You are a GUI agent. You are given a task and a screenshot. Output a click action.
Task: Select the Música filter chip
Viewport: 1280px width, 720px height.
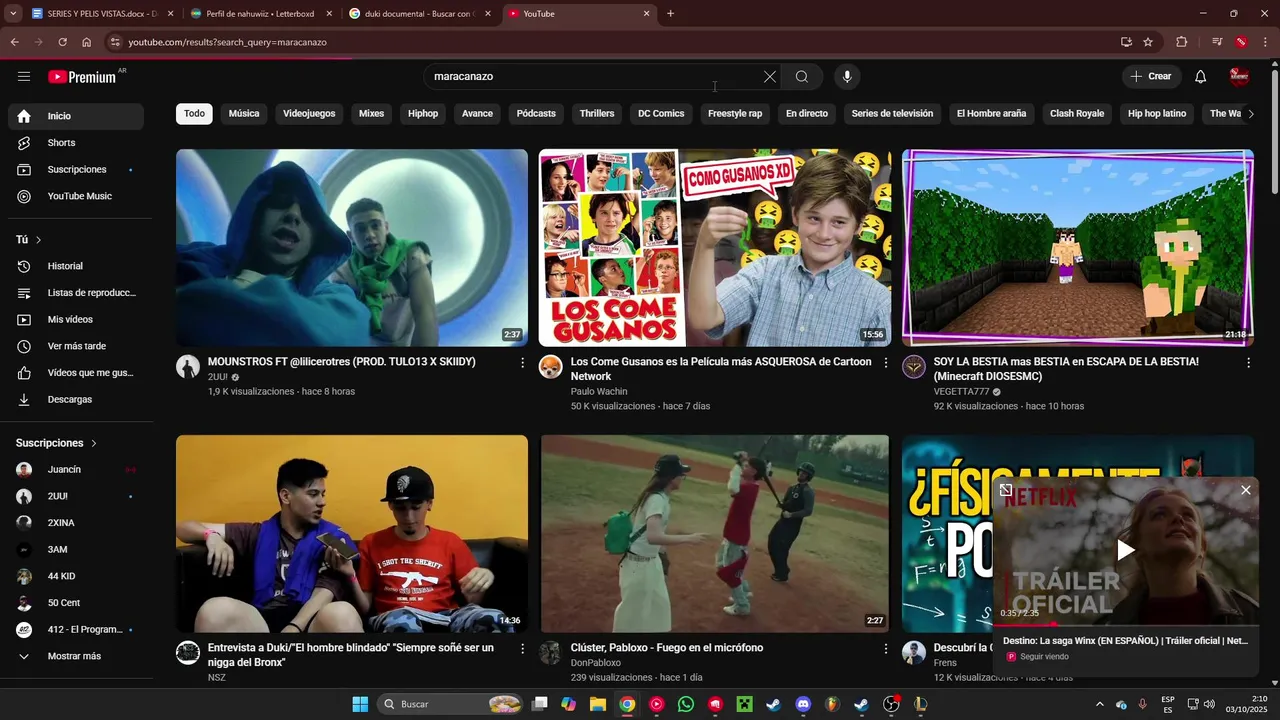[x=244, y=114]
